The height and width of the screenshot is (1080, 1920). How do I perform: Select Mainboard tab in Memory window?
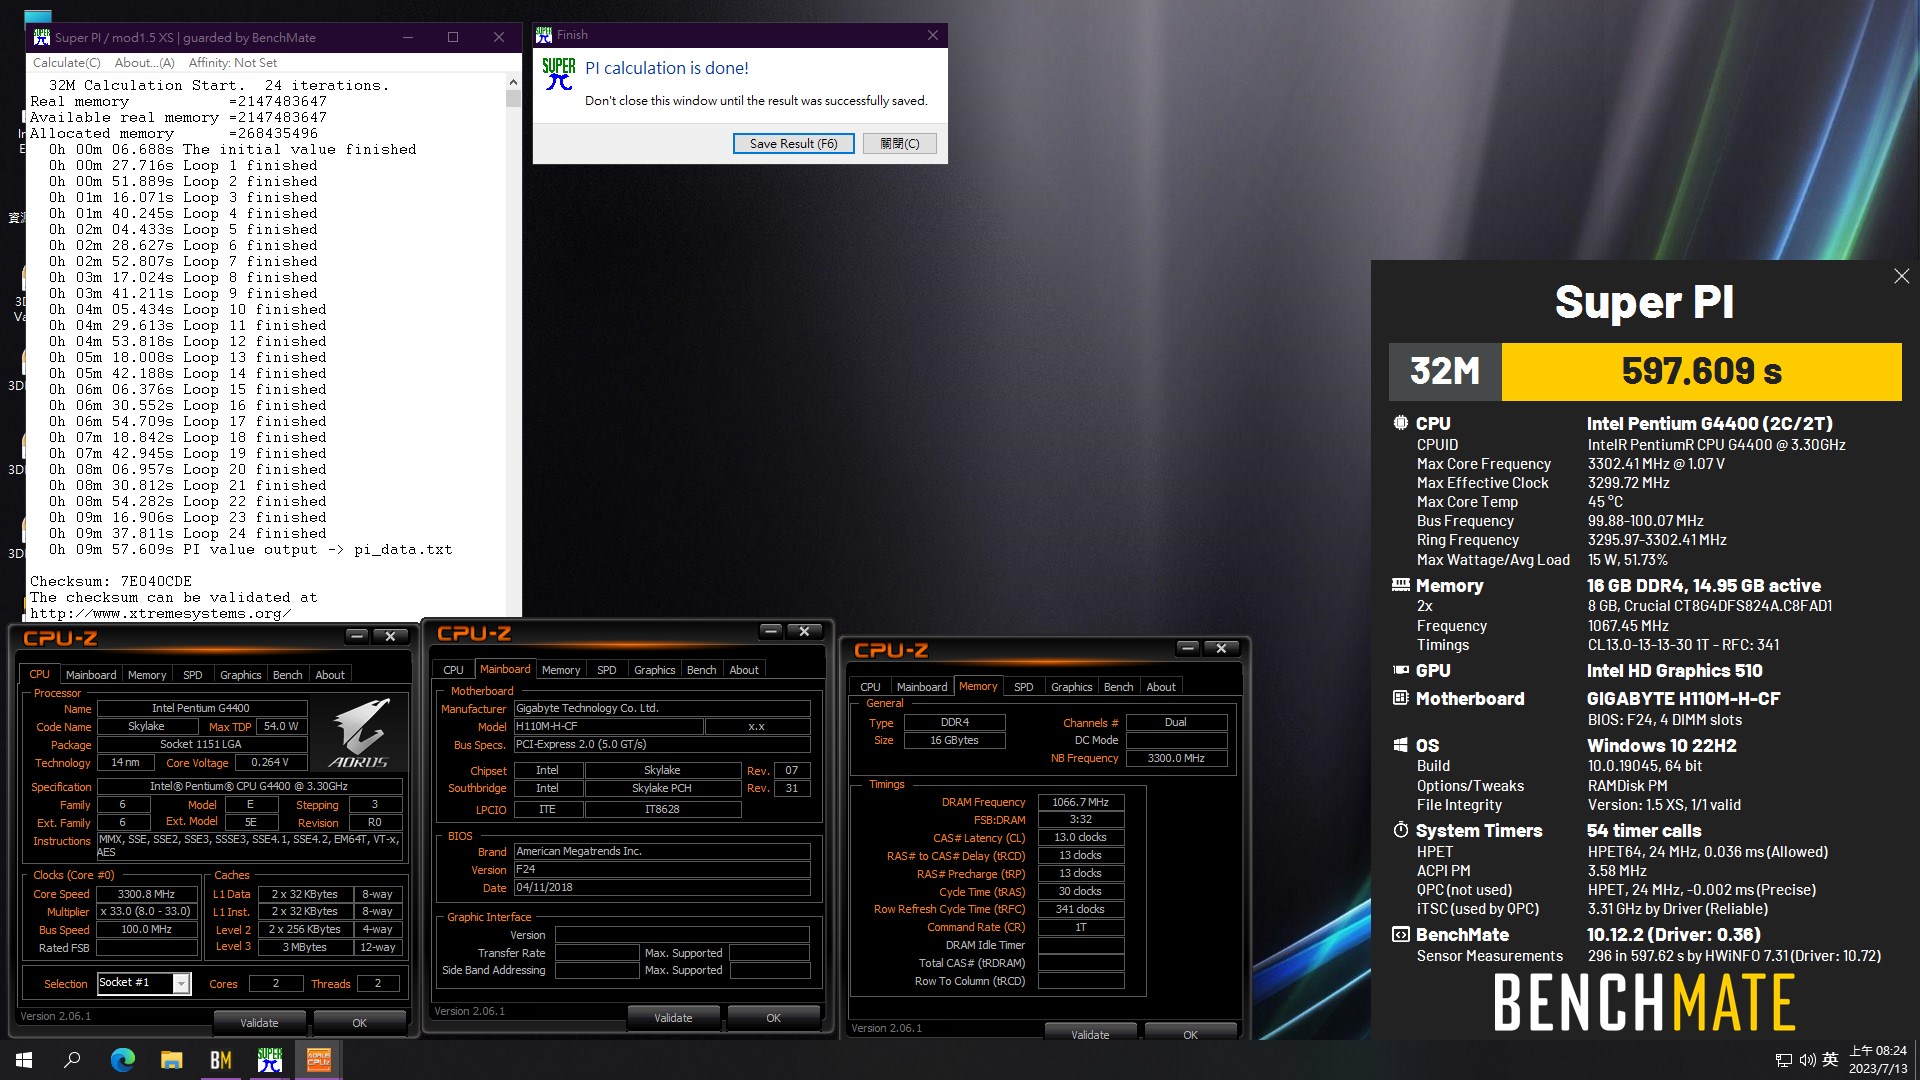[x=922, y=687]
